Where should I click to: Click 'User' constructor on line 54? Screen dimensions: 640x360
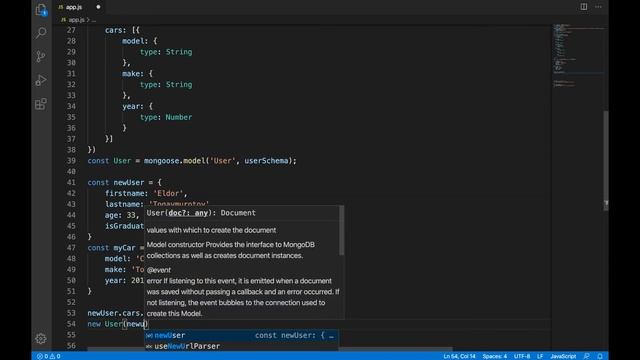click(x=113, y=324)
